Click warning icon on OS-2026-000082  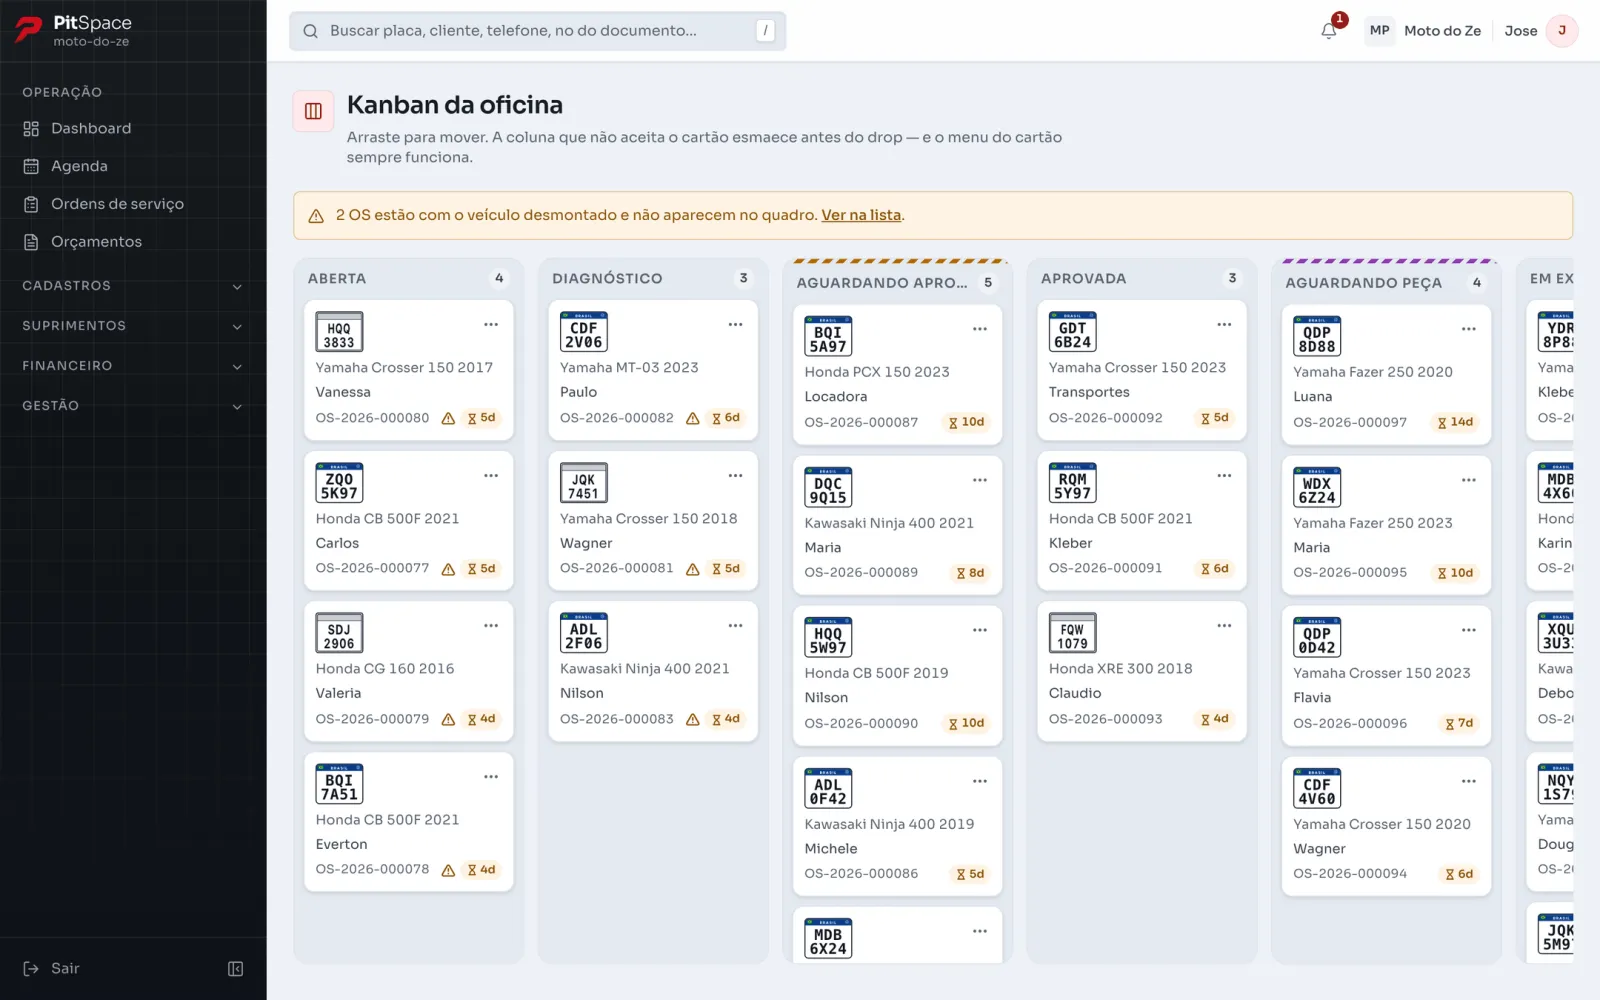(x=692, y=419)
